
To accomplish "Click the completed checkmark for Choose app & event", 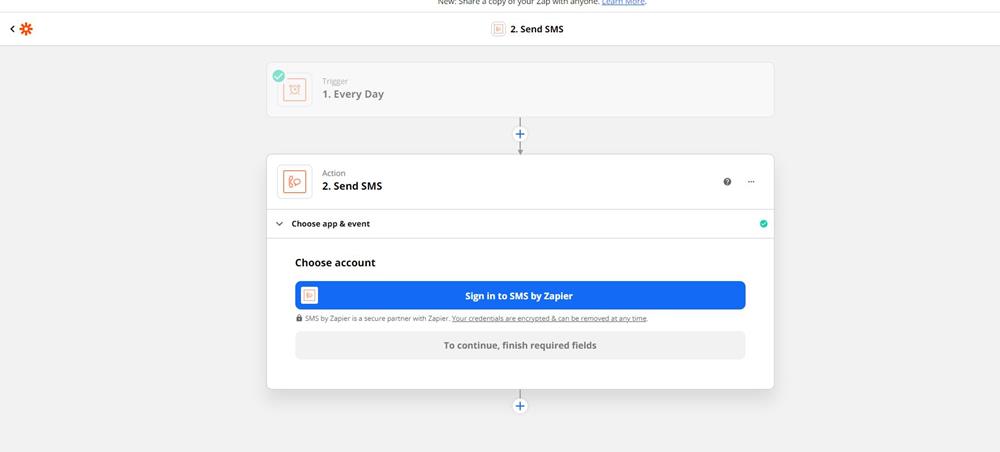I will point(763,224).
